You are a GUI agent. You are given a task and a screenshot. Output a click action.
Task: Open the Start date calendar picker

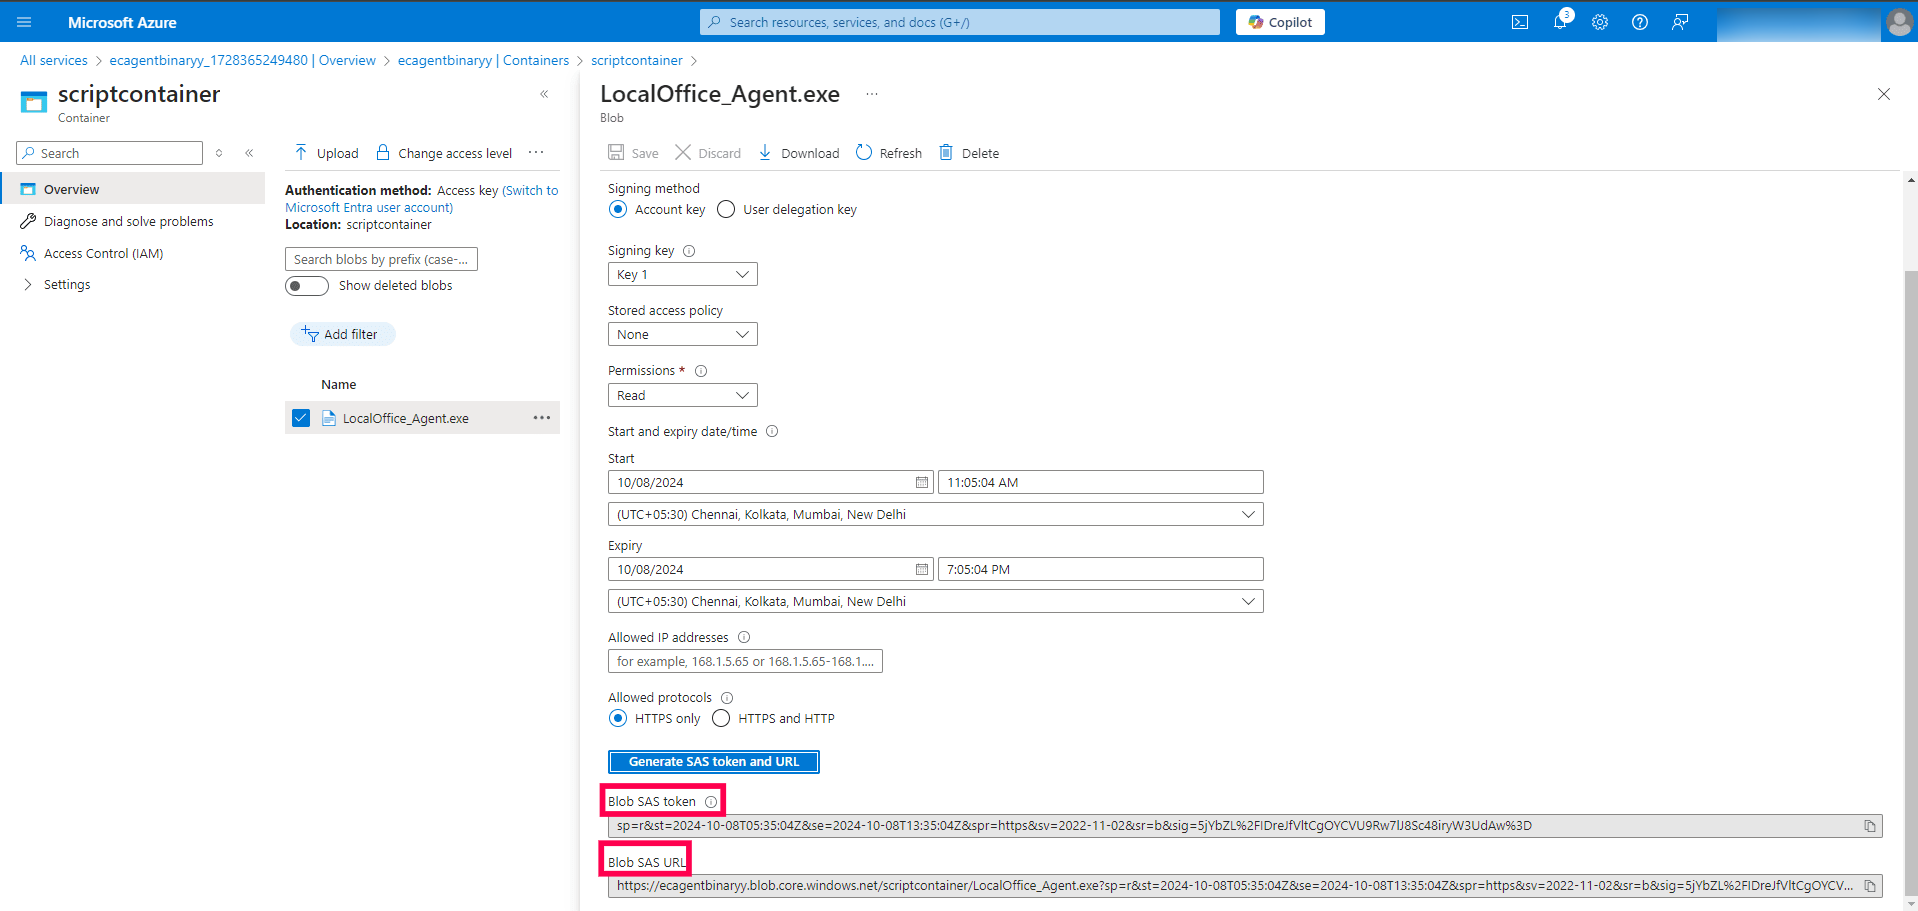(921, 482)
